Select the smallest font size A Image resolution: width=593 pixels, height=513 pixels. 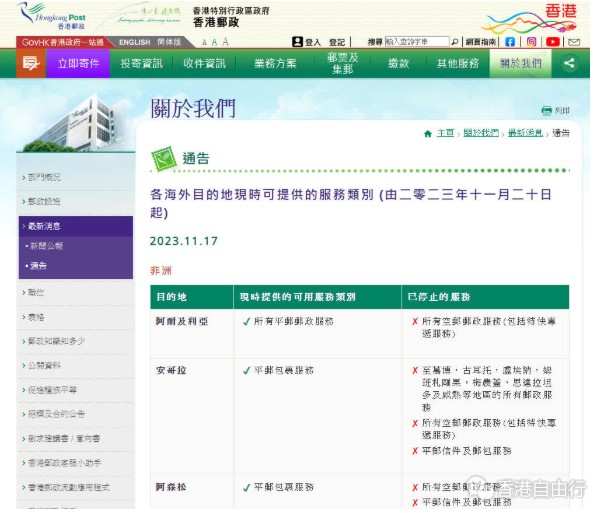[x=204, y=42]
